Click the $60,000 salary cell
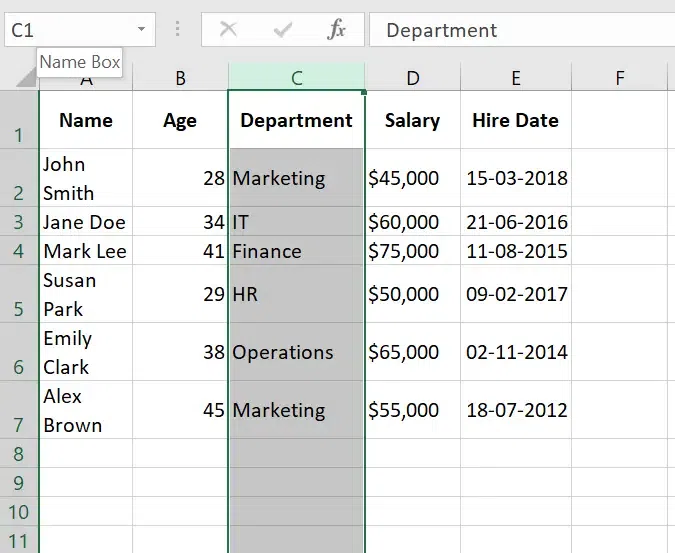This screenshot has height=553, width=675. point(413,222)
